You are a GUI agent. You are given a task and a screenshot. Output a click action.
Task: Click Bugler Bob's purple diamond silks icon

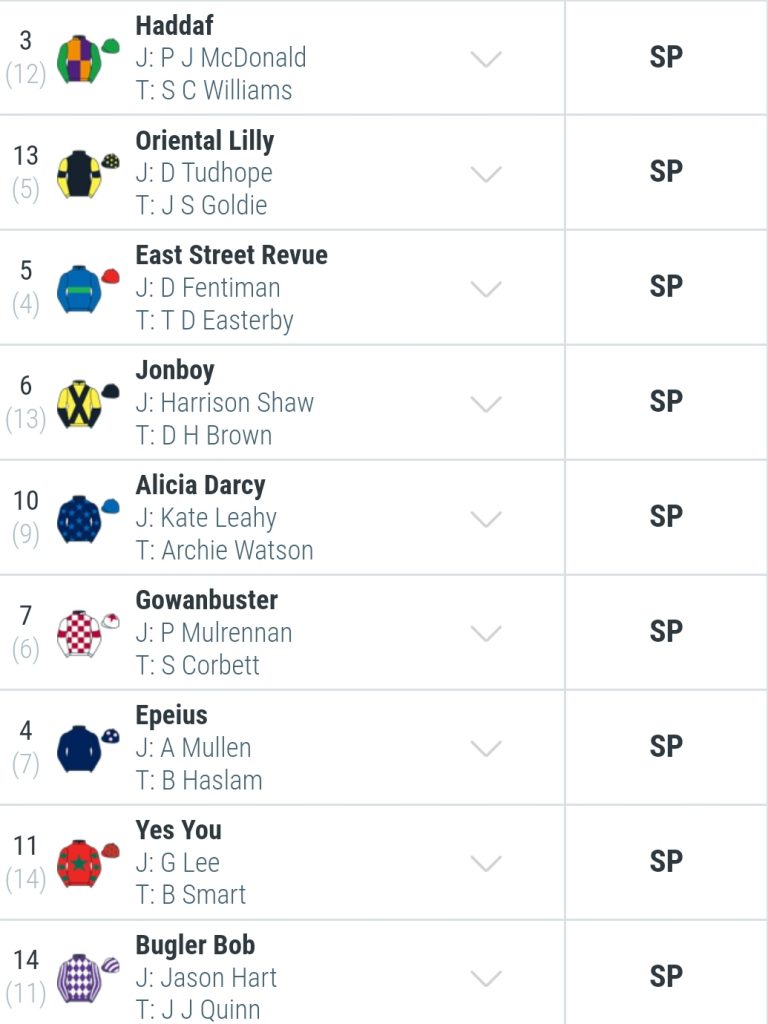88,978
